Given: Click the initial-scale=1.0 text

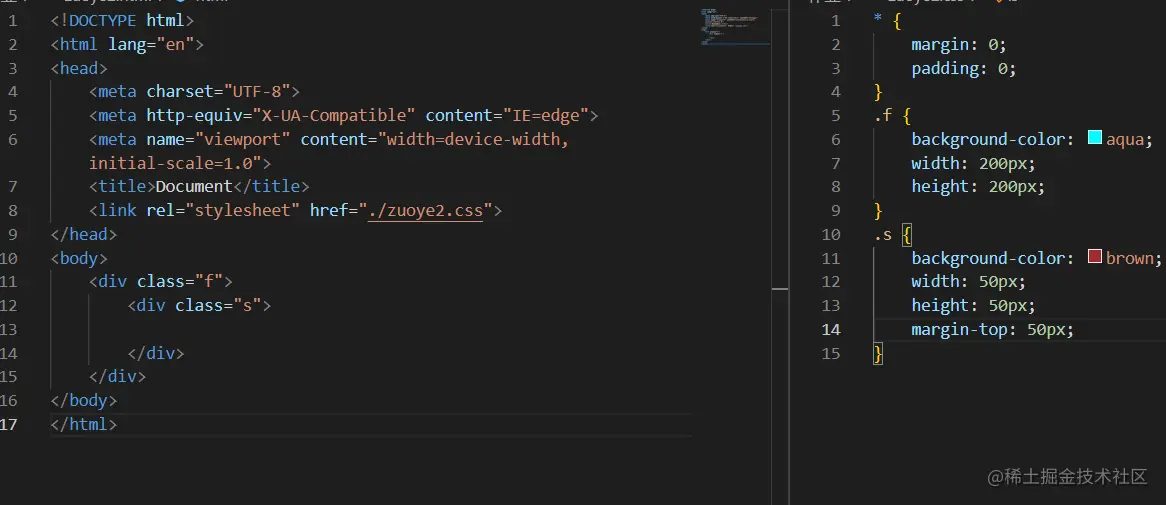Looking at the screenshot, I should tap(170, 163).
